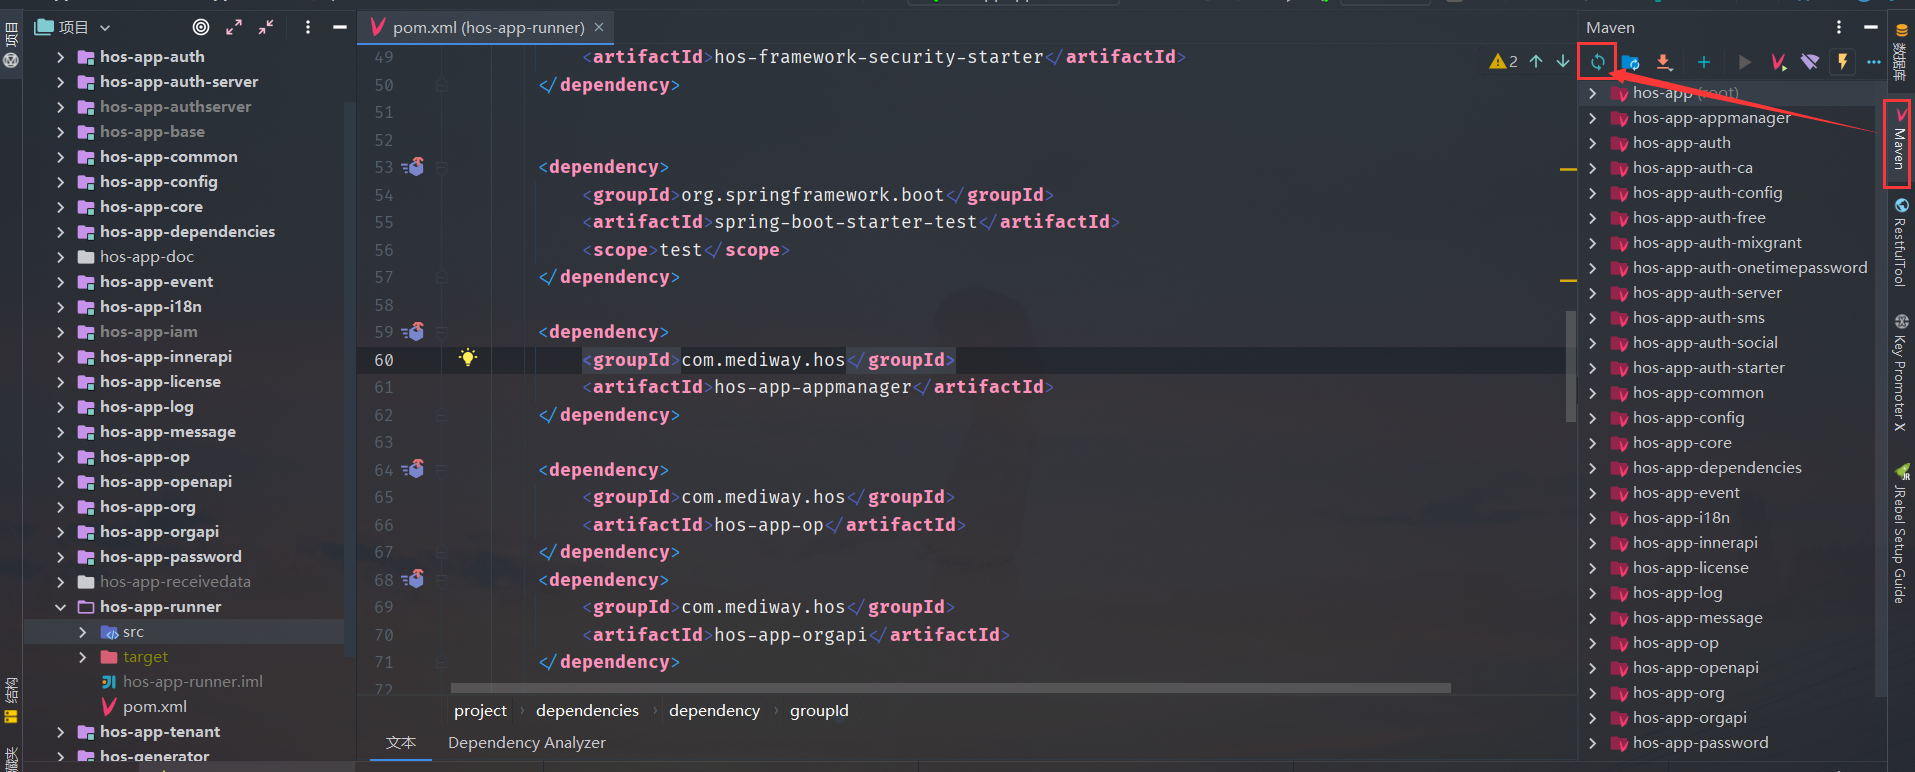
Task: Click download sources and documentation icon
Action: [x=1663, y=62]
